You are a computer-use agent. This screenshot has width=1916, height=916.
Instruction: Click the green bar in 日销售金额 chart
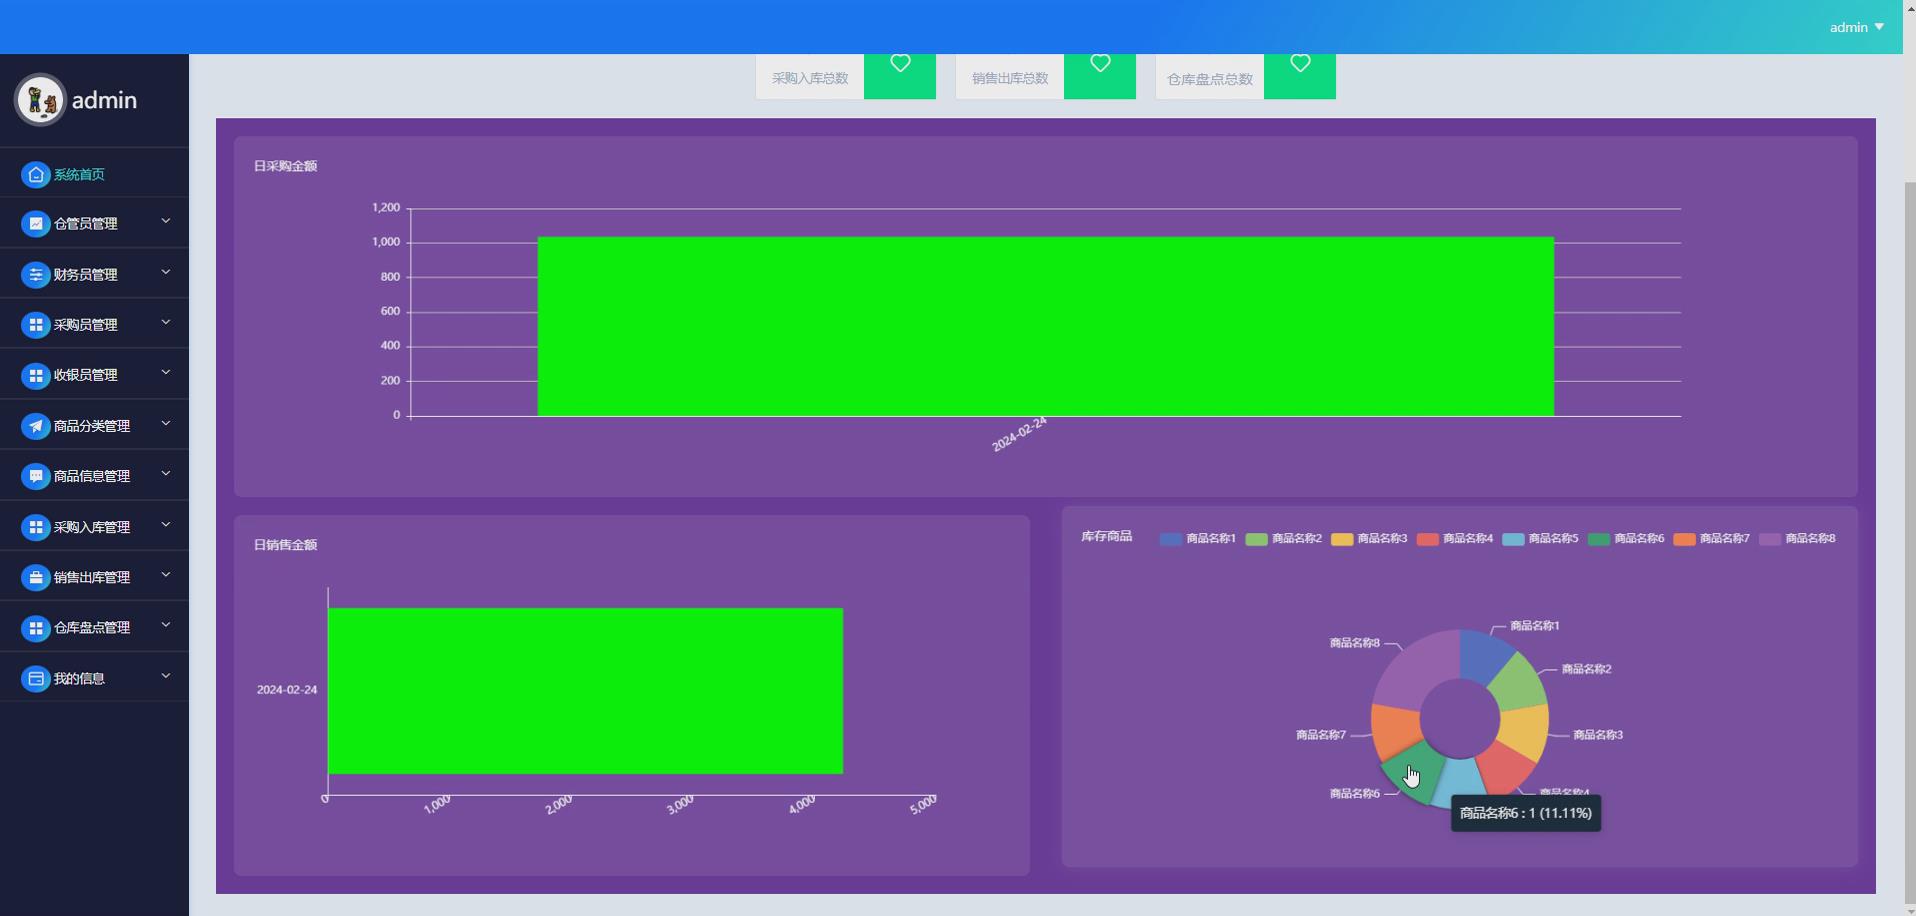[x=586, y=691]
